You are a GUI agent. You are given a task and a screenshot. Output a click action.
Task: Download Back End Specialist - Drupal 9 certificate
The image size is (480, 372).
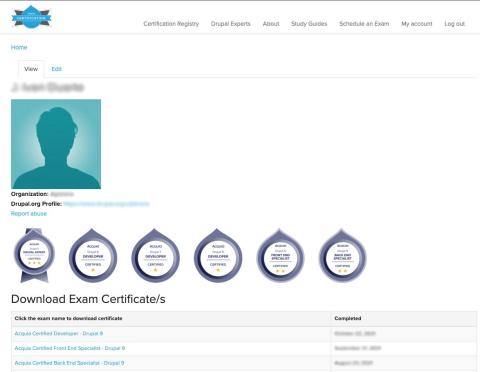pyautogui.click(x=69, y=363)
